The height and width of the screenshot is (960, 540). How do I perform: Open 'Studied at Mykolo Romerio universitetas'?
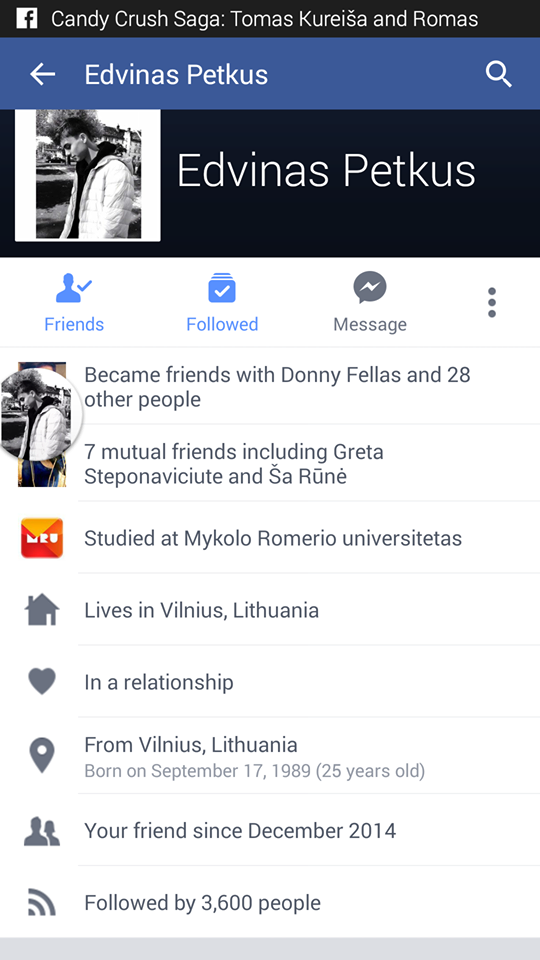pyautogui.click(x=270, y=538)
